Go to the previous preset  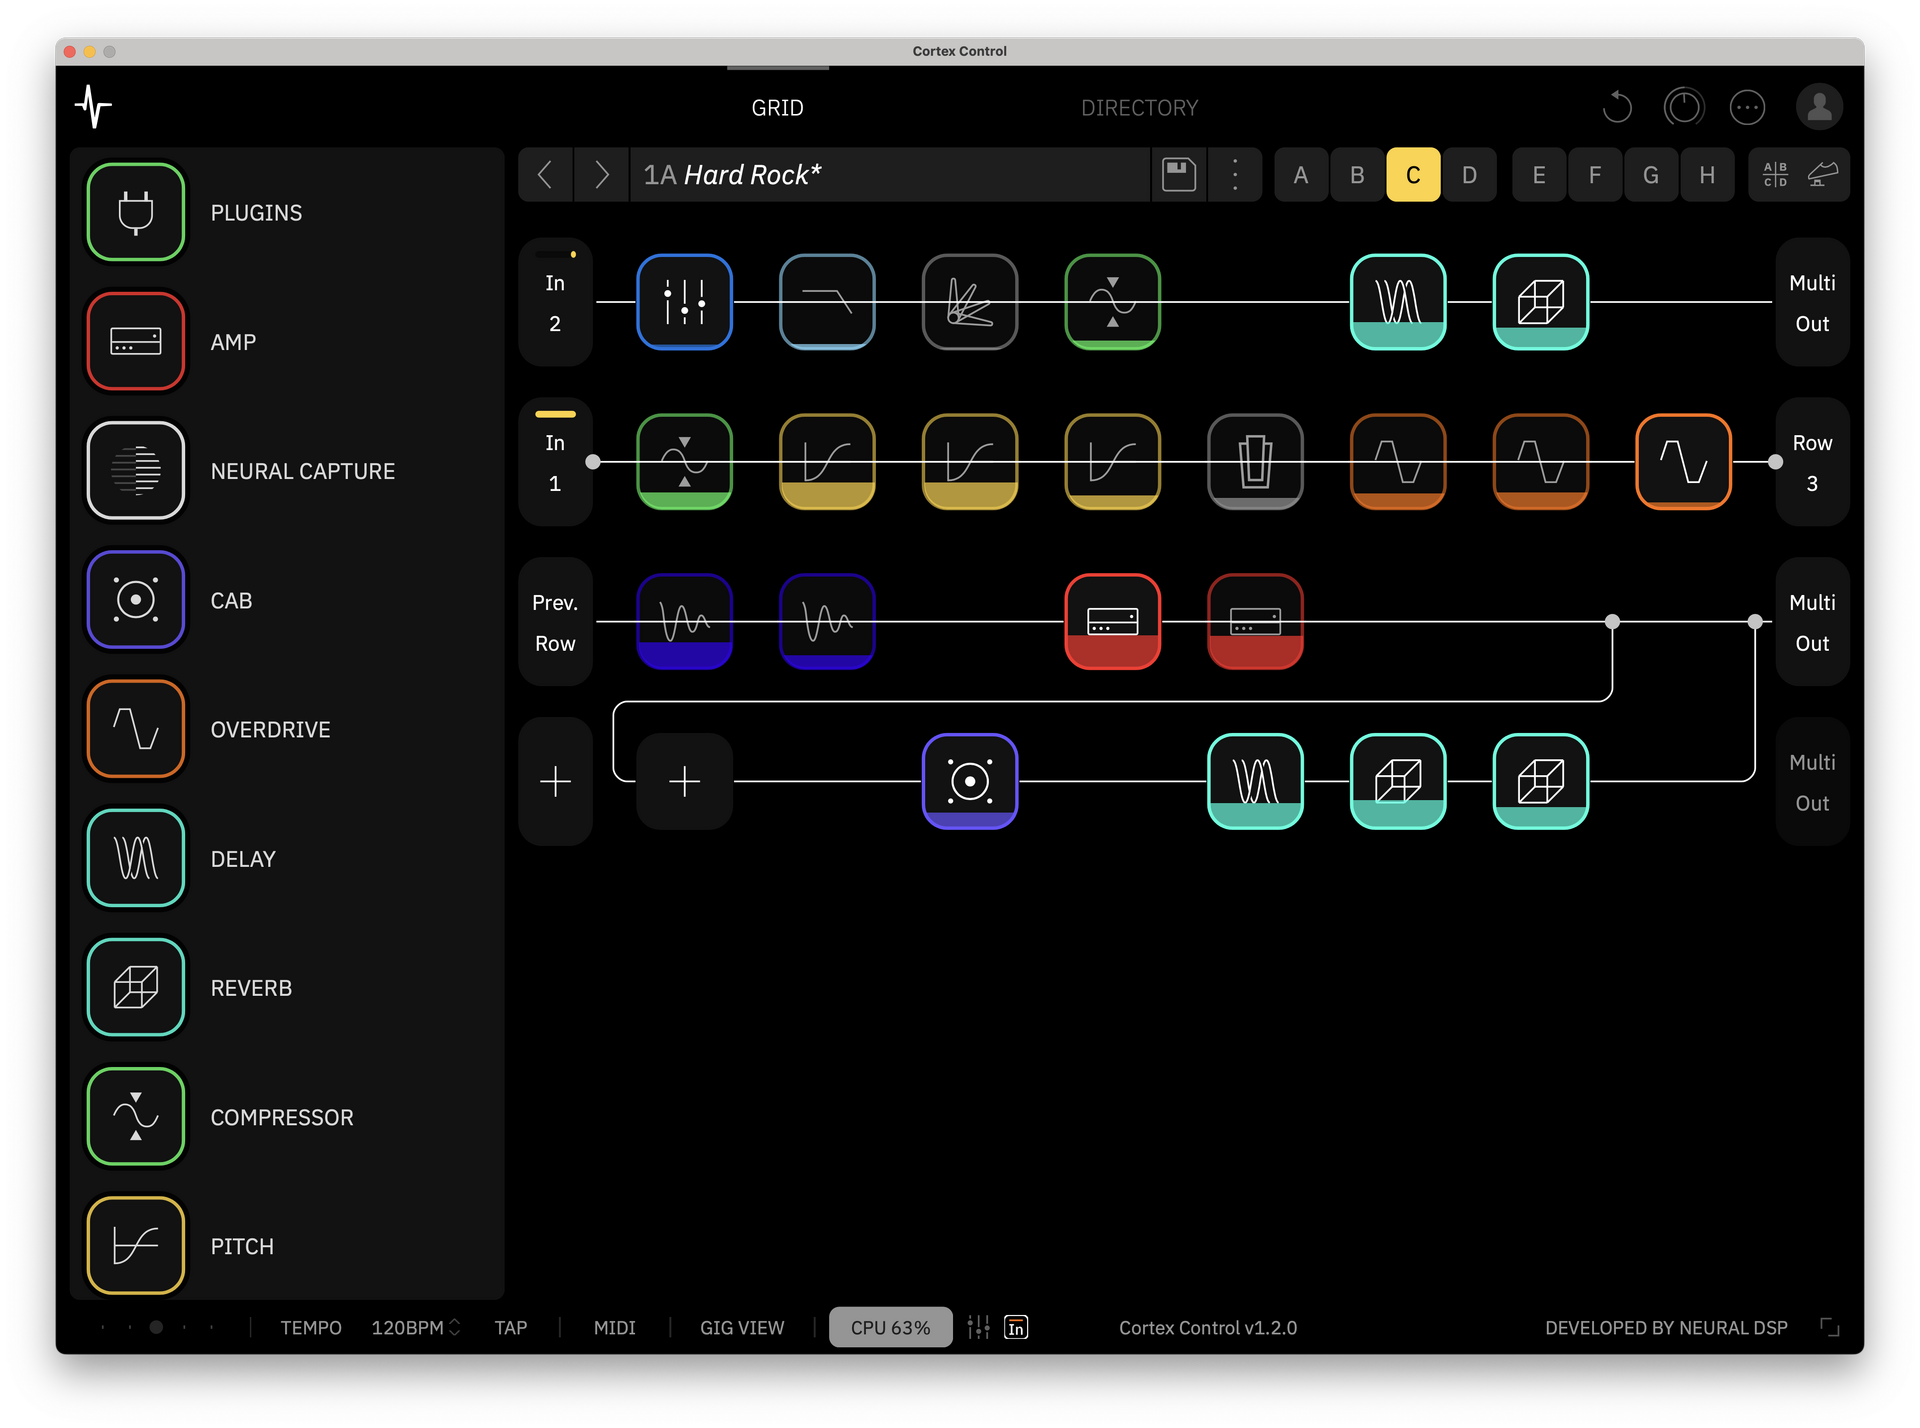[x=545, y=175]
